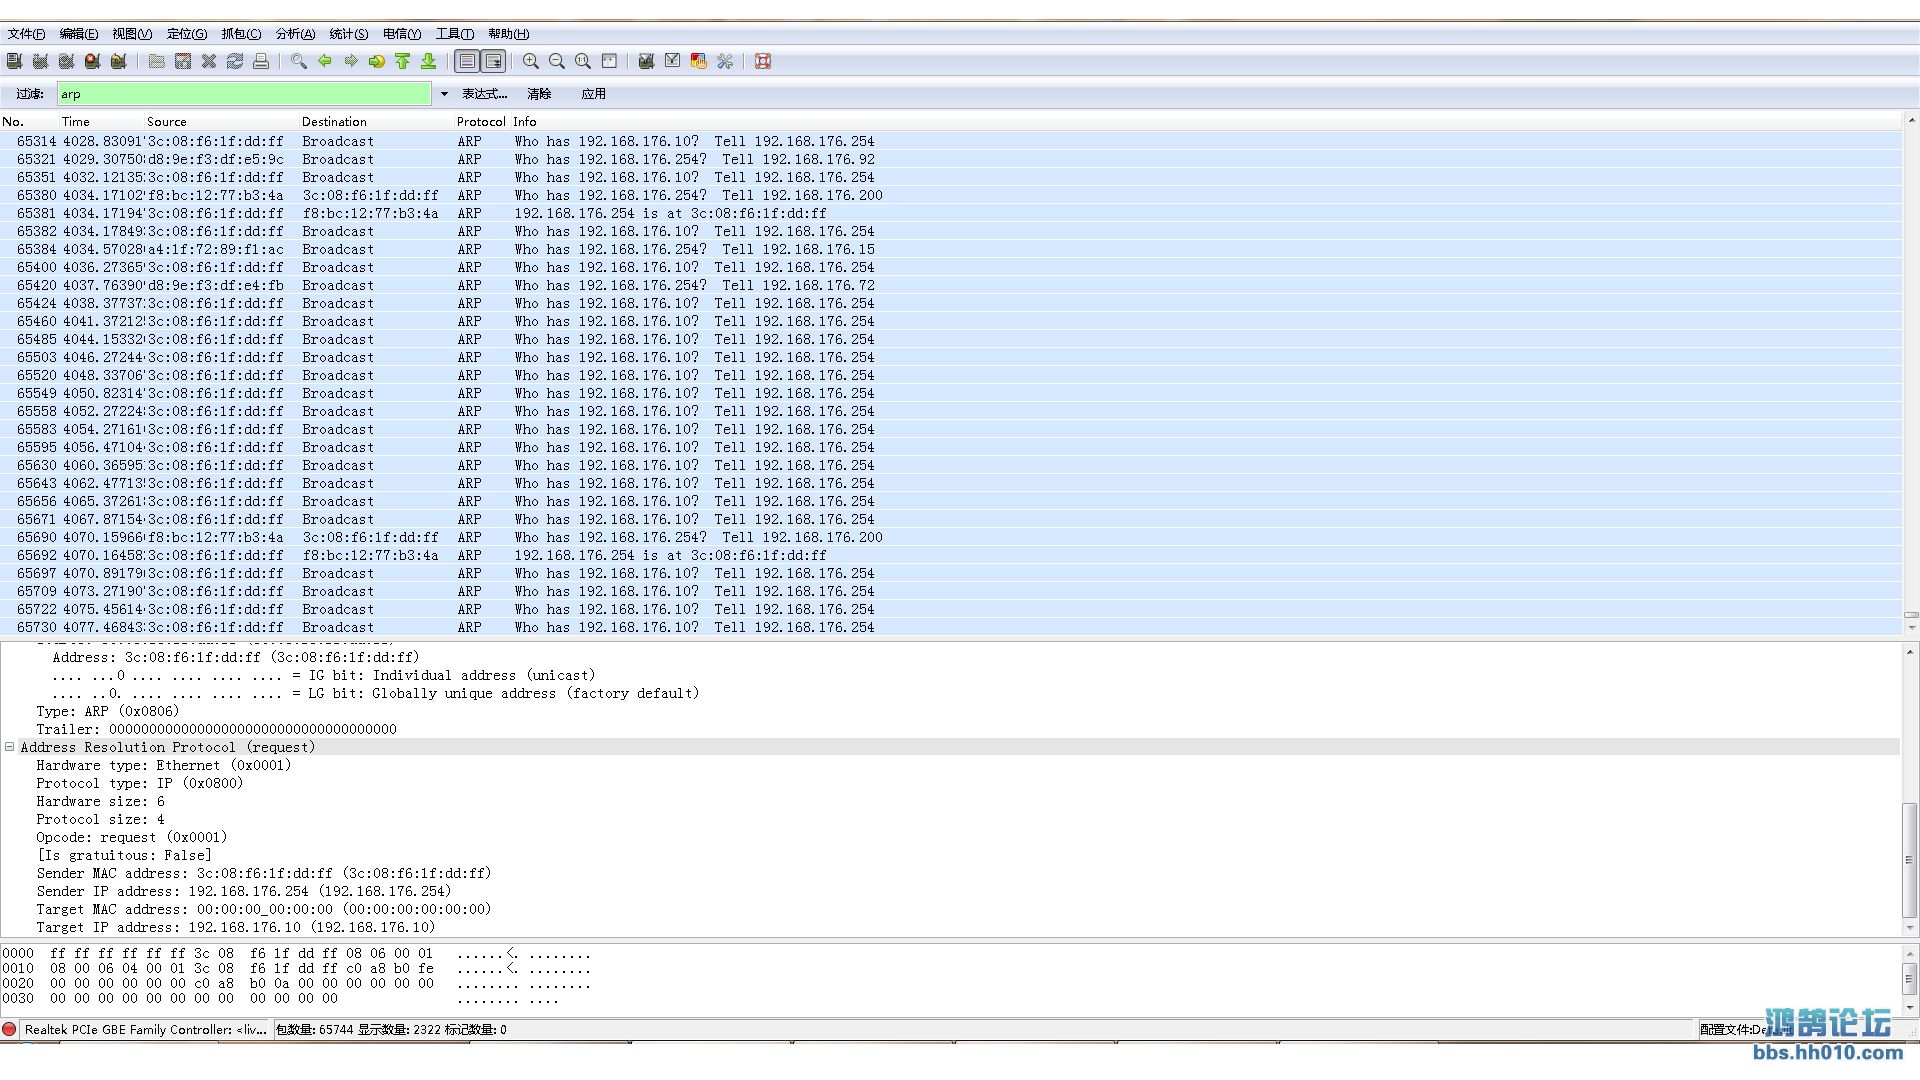
Task: Open the 帮助(H) menu
Action: 509,34
